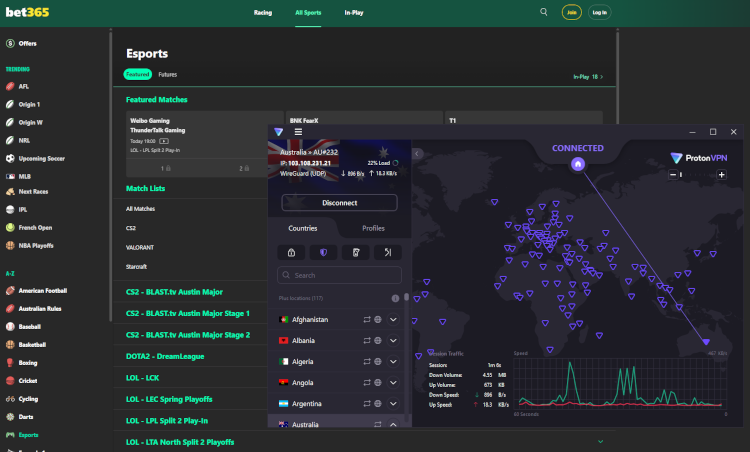Click Algeria P2P arrows icon
This screenshot has height=452, width=750.
367,362
